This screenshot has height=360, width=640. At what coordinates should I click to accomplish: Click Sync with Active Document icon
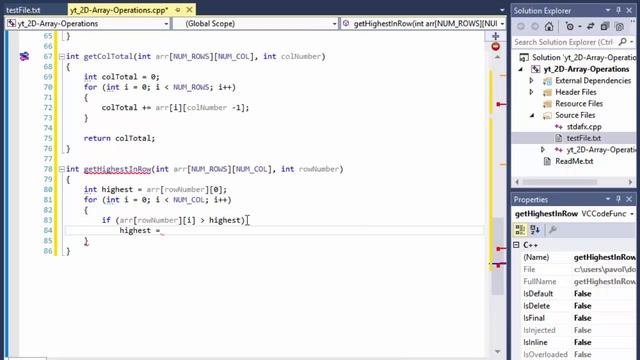(x=591, y=27)
